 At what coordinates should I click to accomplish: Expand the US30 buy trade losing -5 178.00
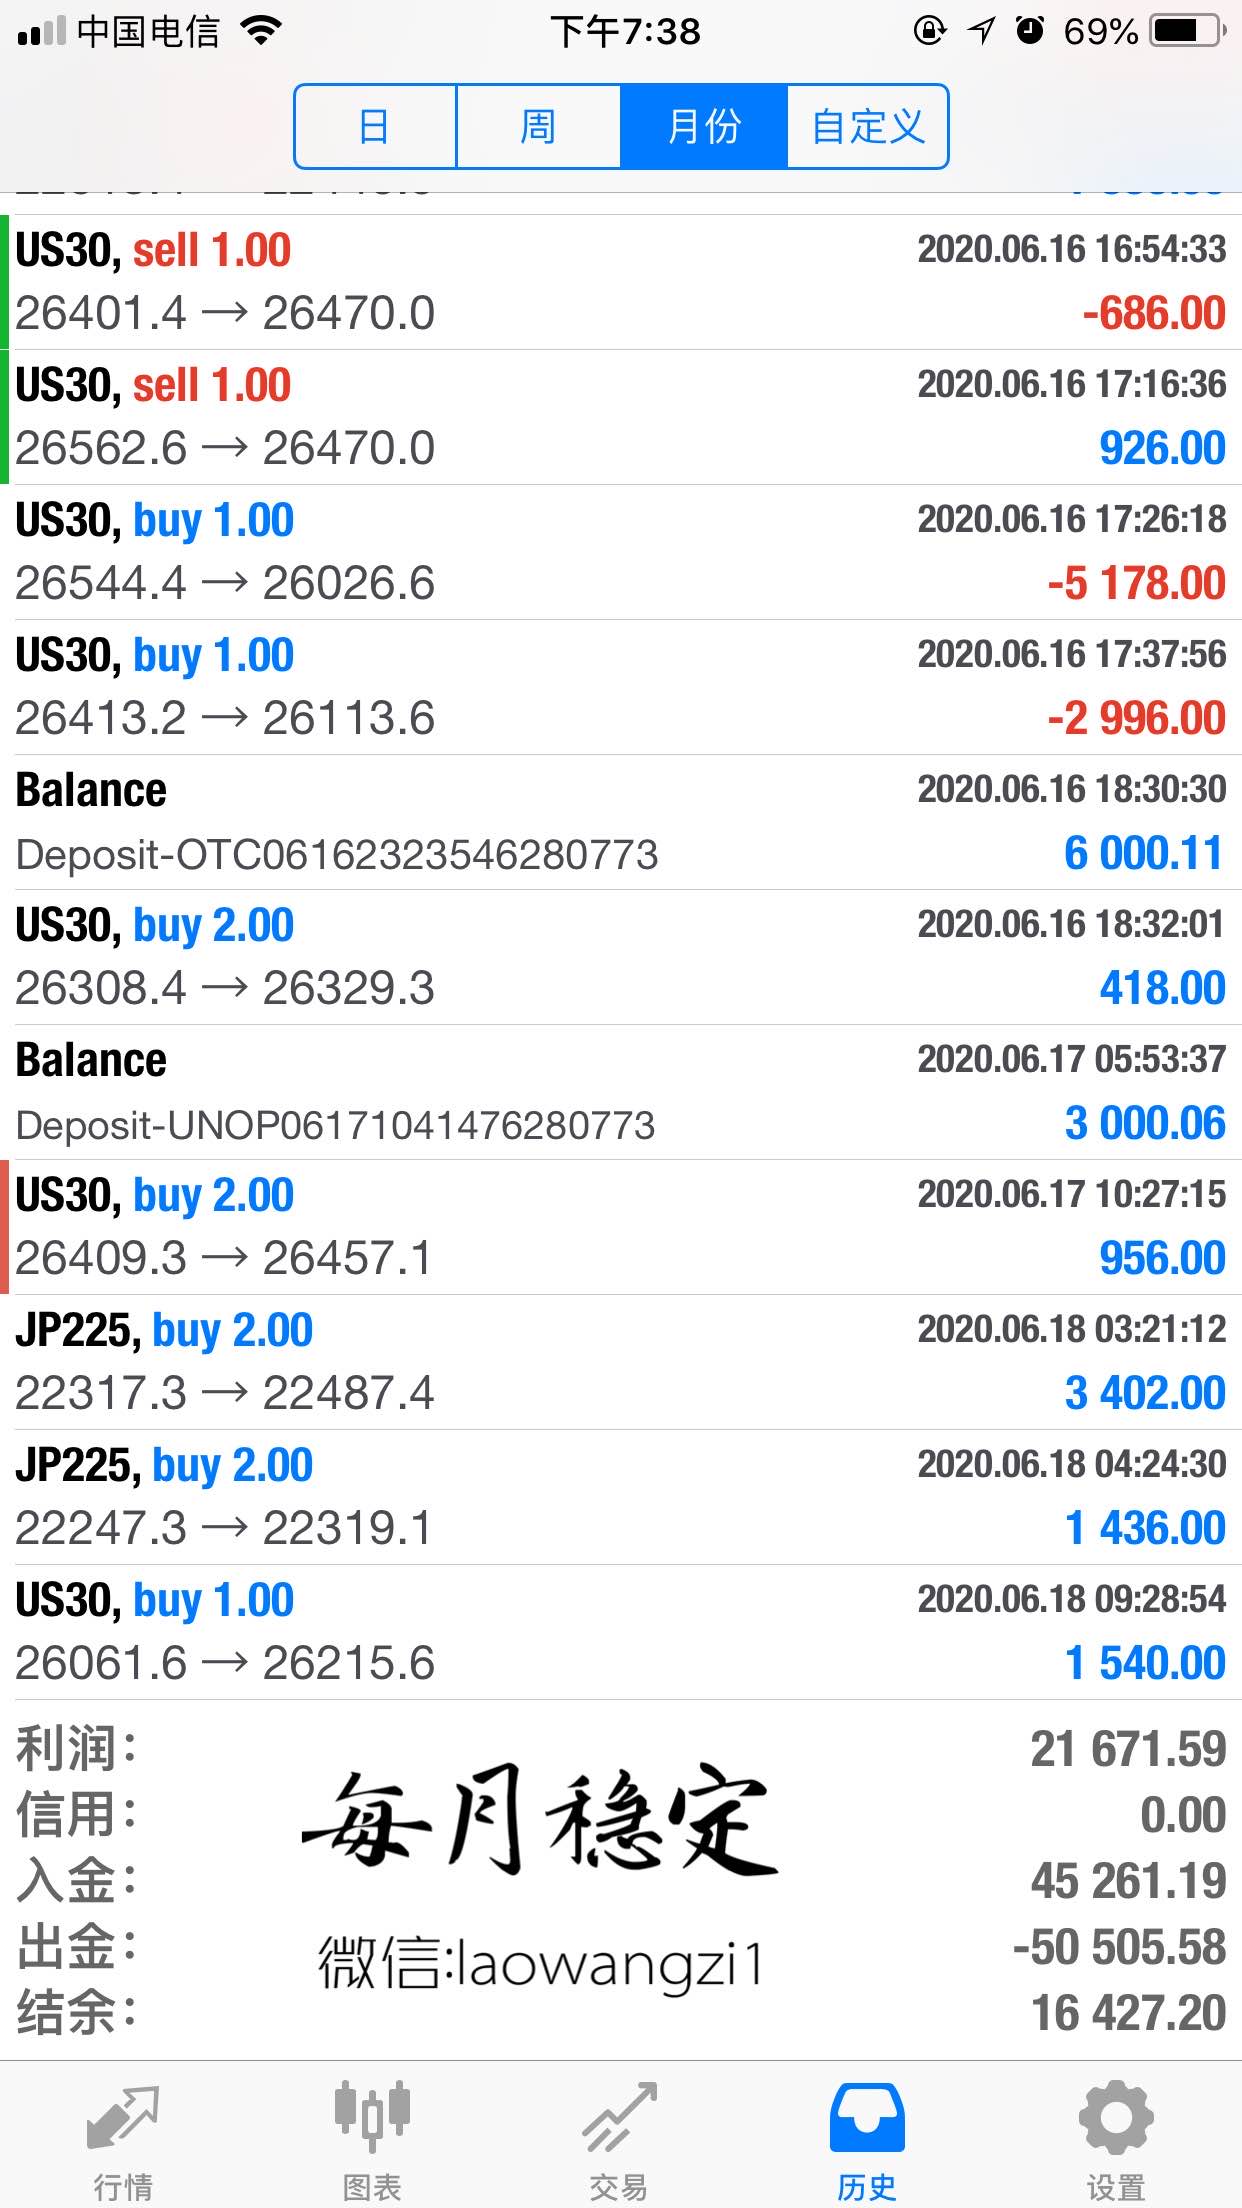[620, 552]
